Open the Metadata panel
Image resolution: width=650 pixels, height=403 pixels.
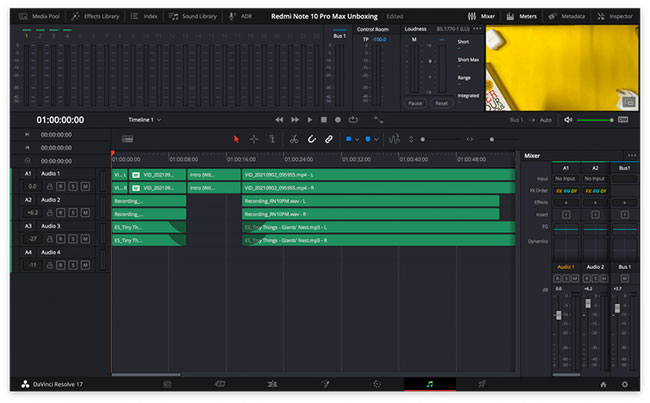click(x=567, y=17)
